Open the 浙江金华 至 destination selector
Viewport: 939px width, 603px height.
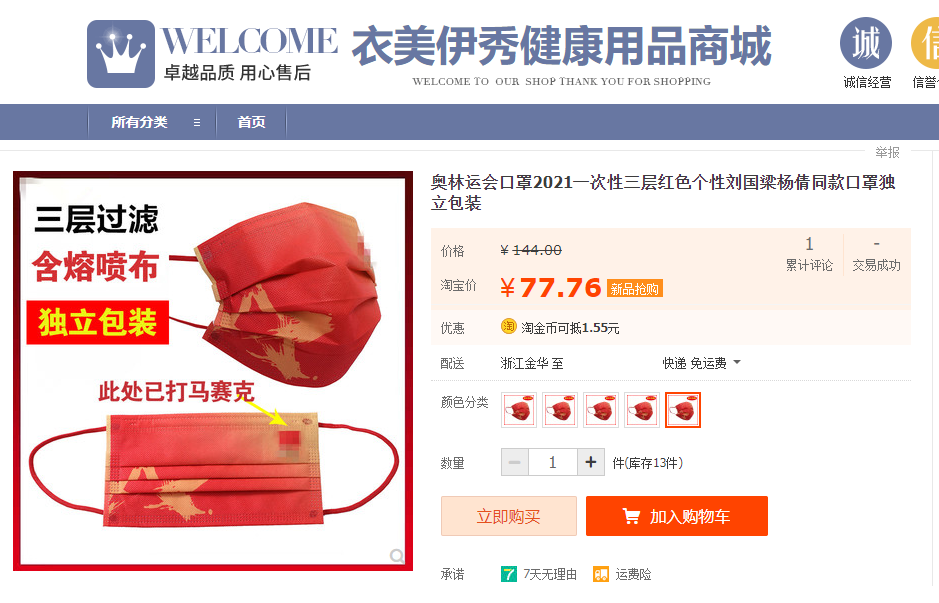pyautogui.click(x=532, y=363)
